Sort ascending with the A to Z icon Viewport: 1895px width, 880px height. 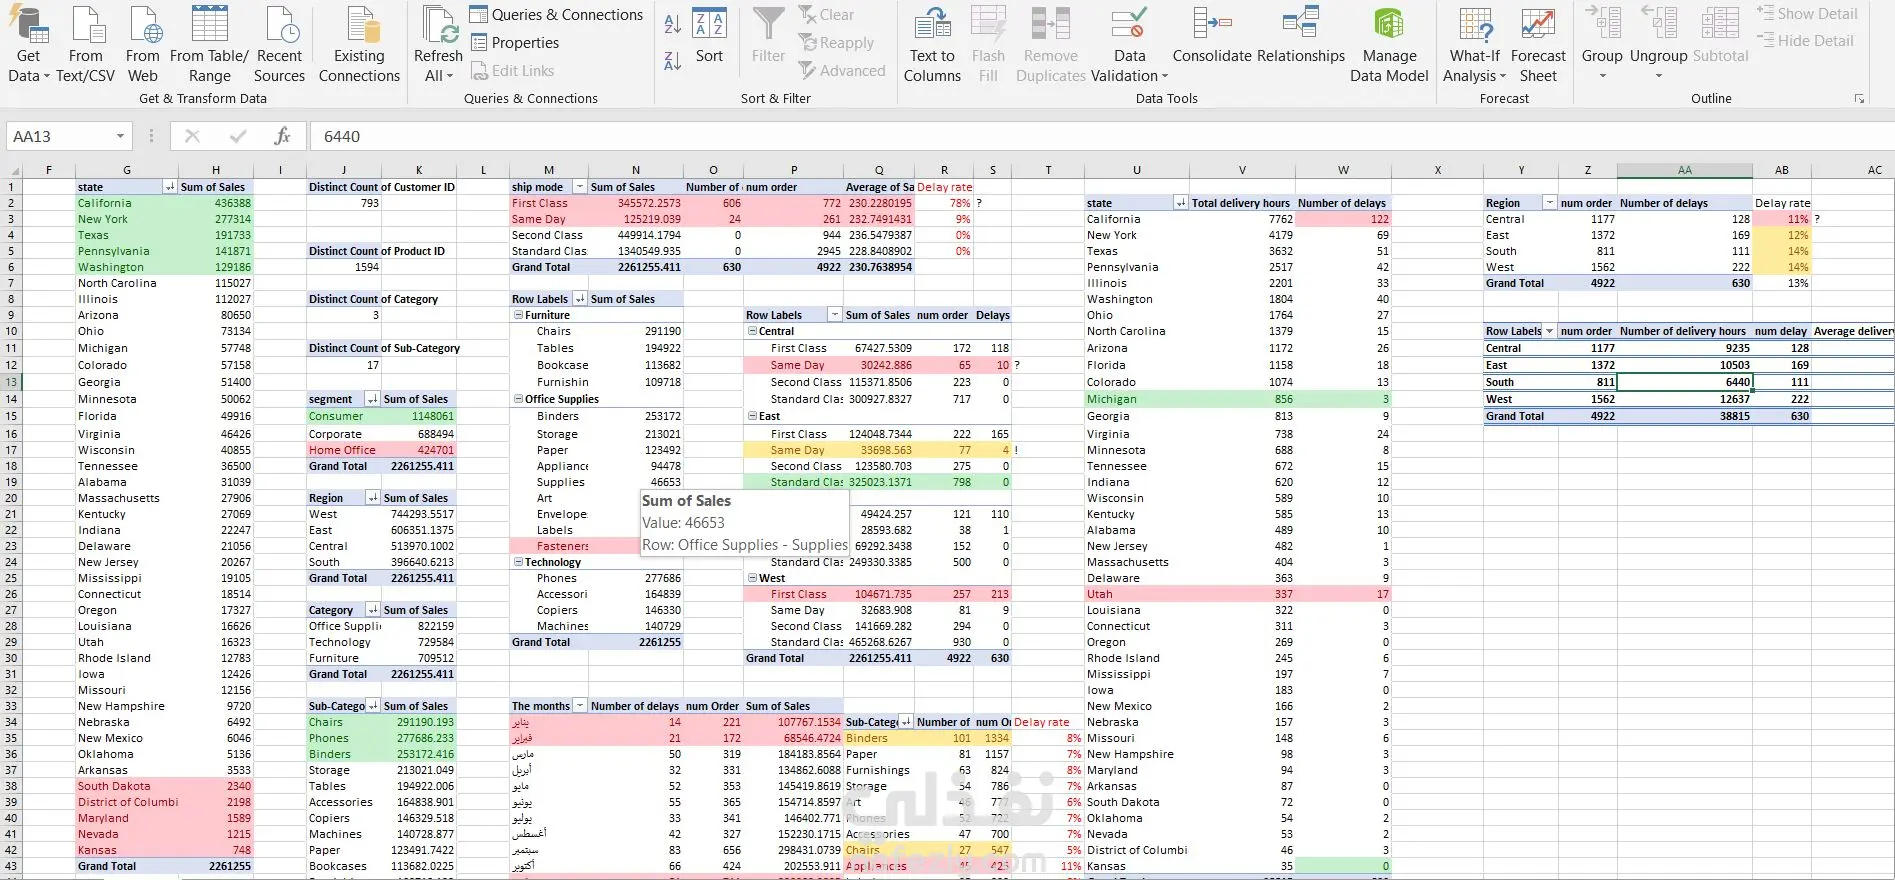(673, 24)
